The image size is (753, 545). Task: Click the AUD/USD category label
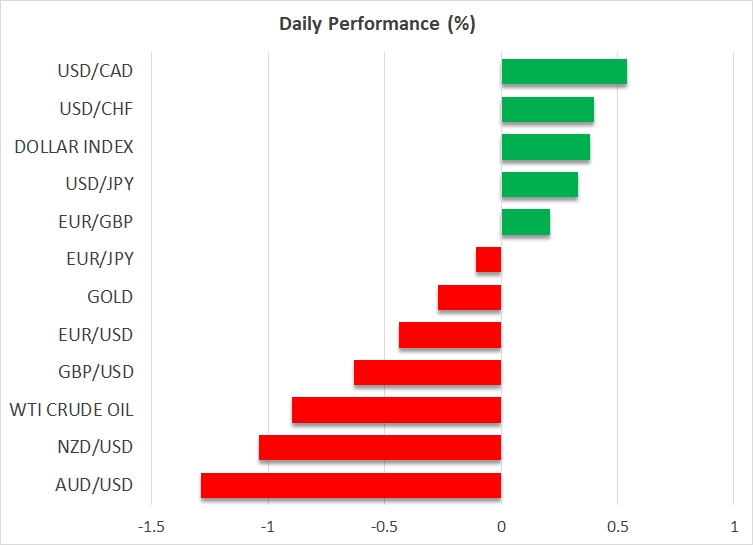click(96, 485)
